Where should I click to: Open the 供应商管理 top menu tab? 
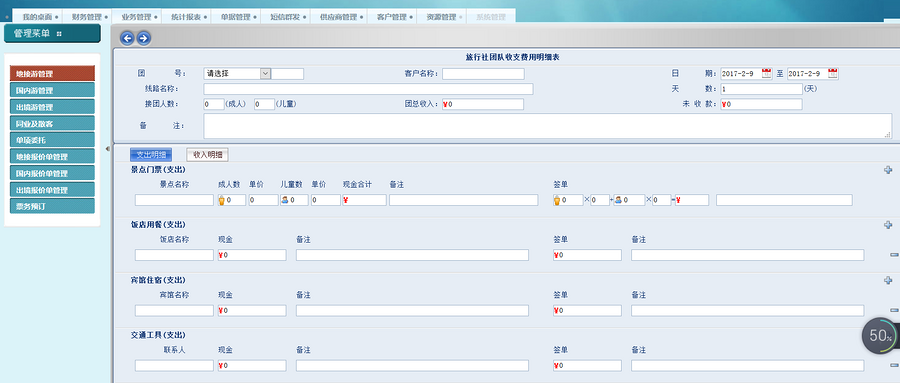coord(338,17)
